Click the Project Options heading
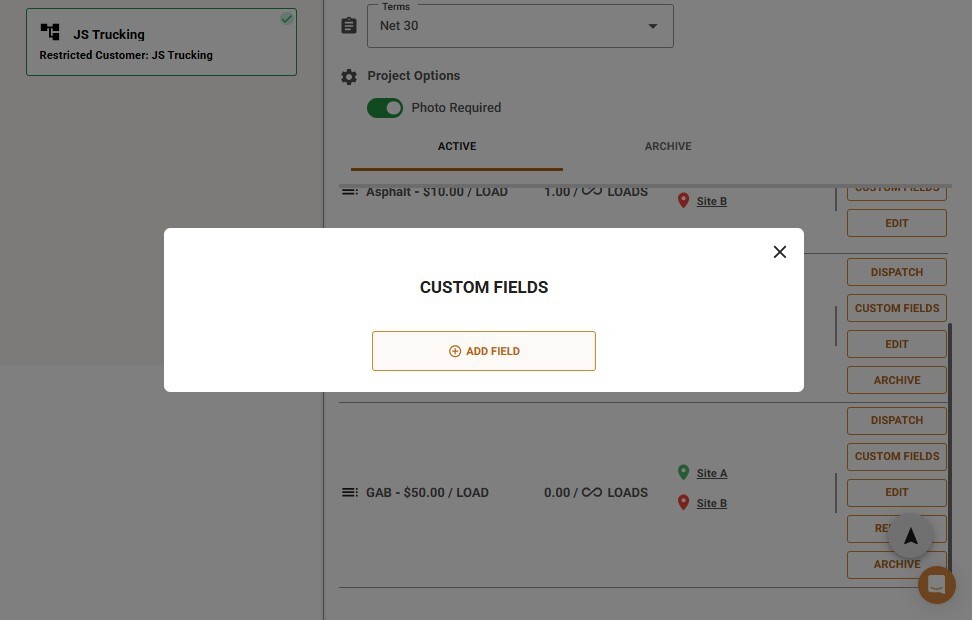The width and height of the screenshot is (972, 620). coord(413,76)
